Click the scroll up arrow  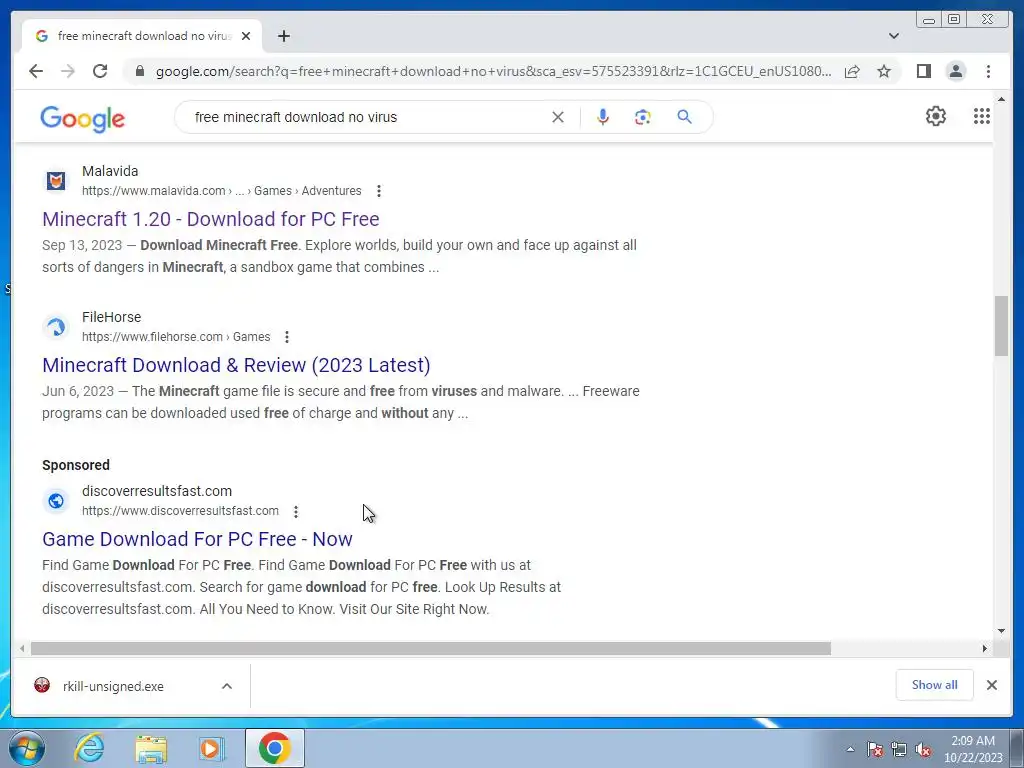pos(1001,99)
